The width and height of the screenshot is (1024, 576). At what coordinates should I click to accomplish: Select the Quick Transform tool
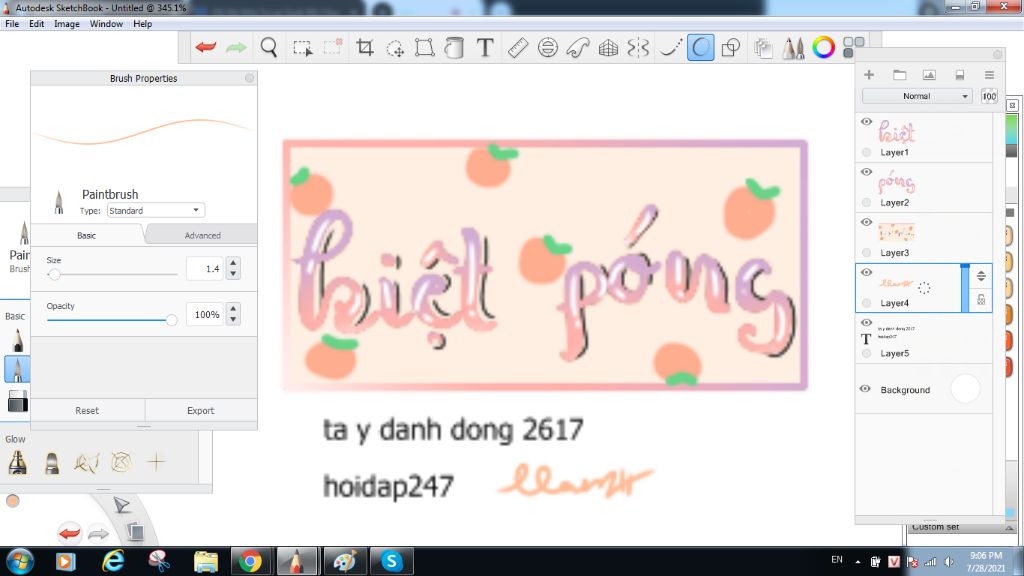pos(395,48)
